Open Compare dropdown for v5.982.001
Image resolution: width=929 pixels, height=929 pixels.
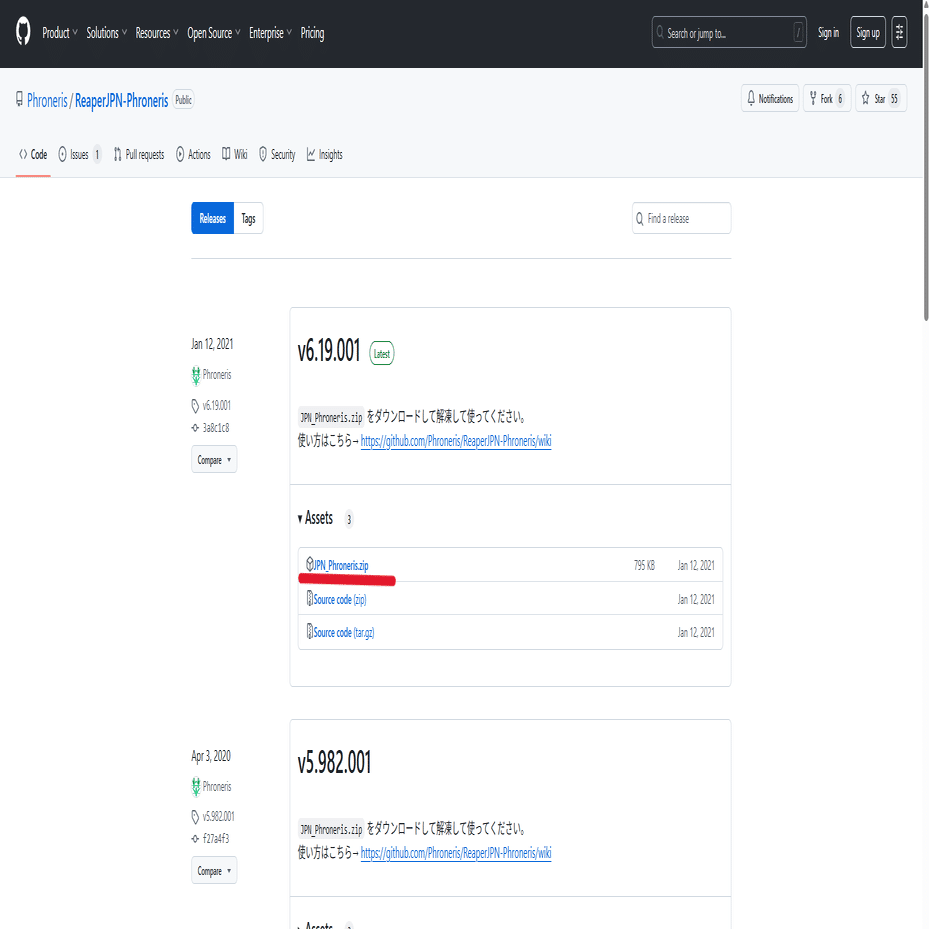(x=214, y=870)
